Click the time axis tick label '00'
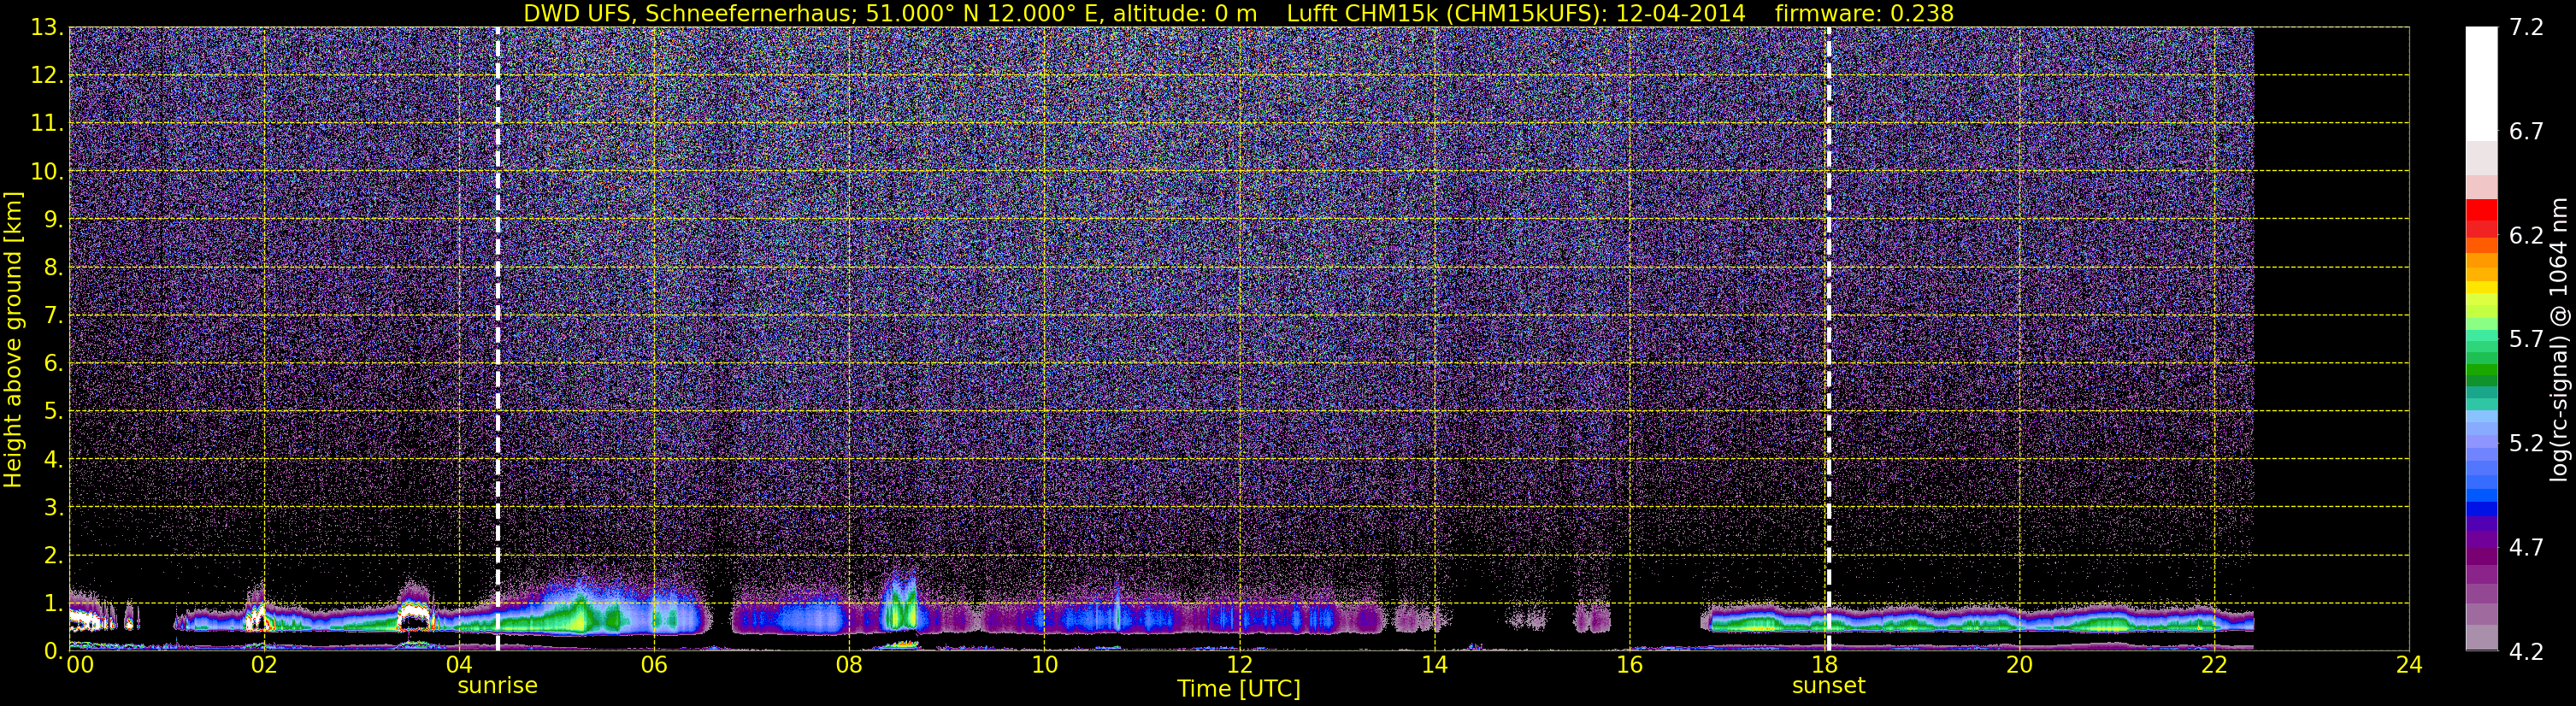The image size is (2576, 706). pyautogui.click(x=80, y=666)
